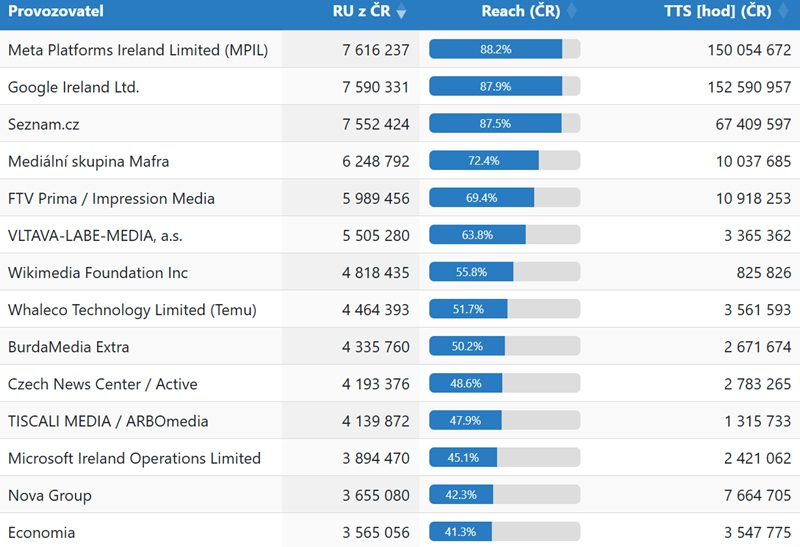This screenshot has width=800, height=547.
Task: Open Whaleco Technology Limited (Temu) entry
Action: tap(132, 310)
